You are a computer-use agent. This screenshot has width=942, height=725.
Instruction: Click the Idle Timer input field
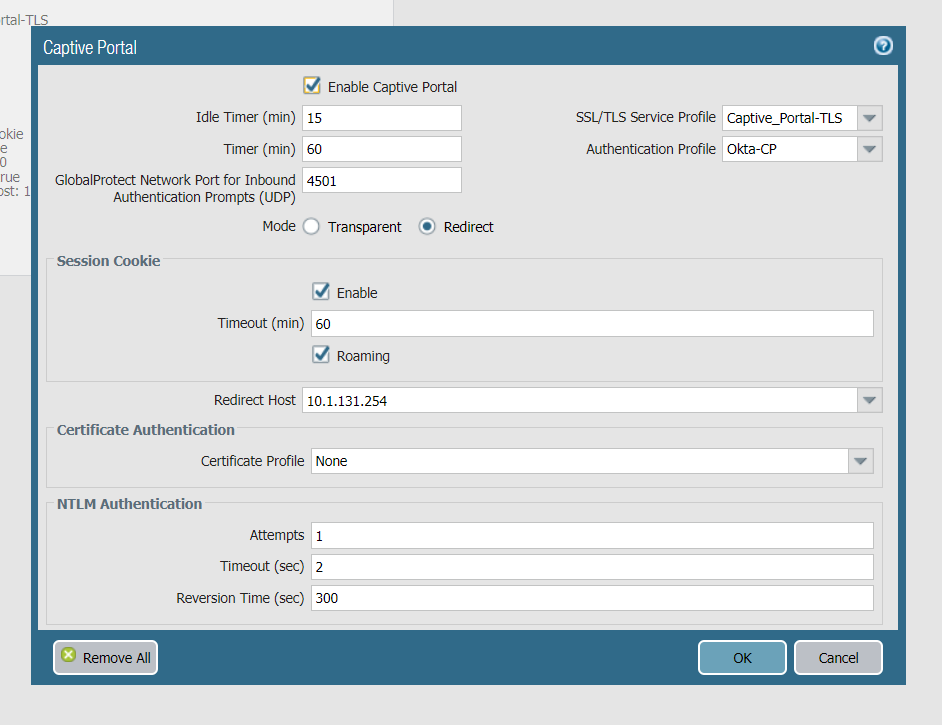pos(381,118)
